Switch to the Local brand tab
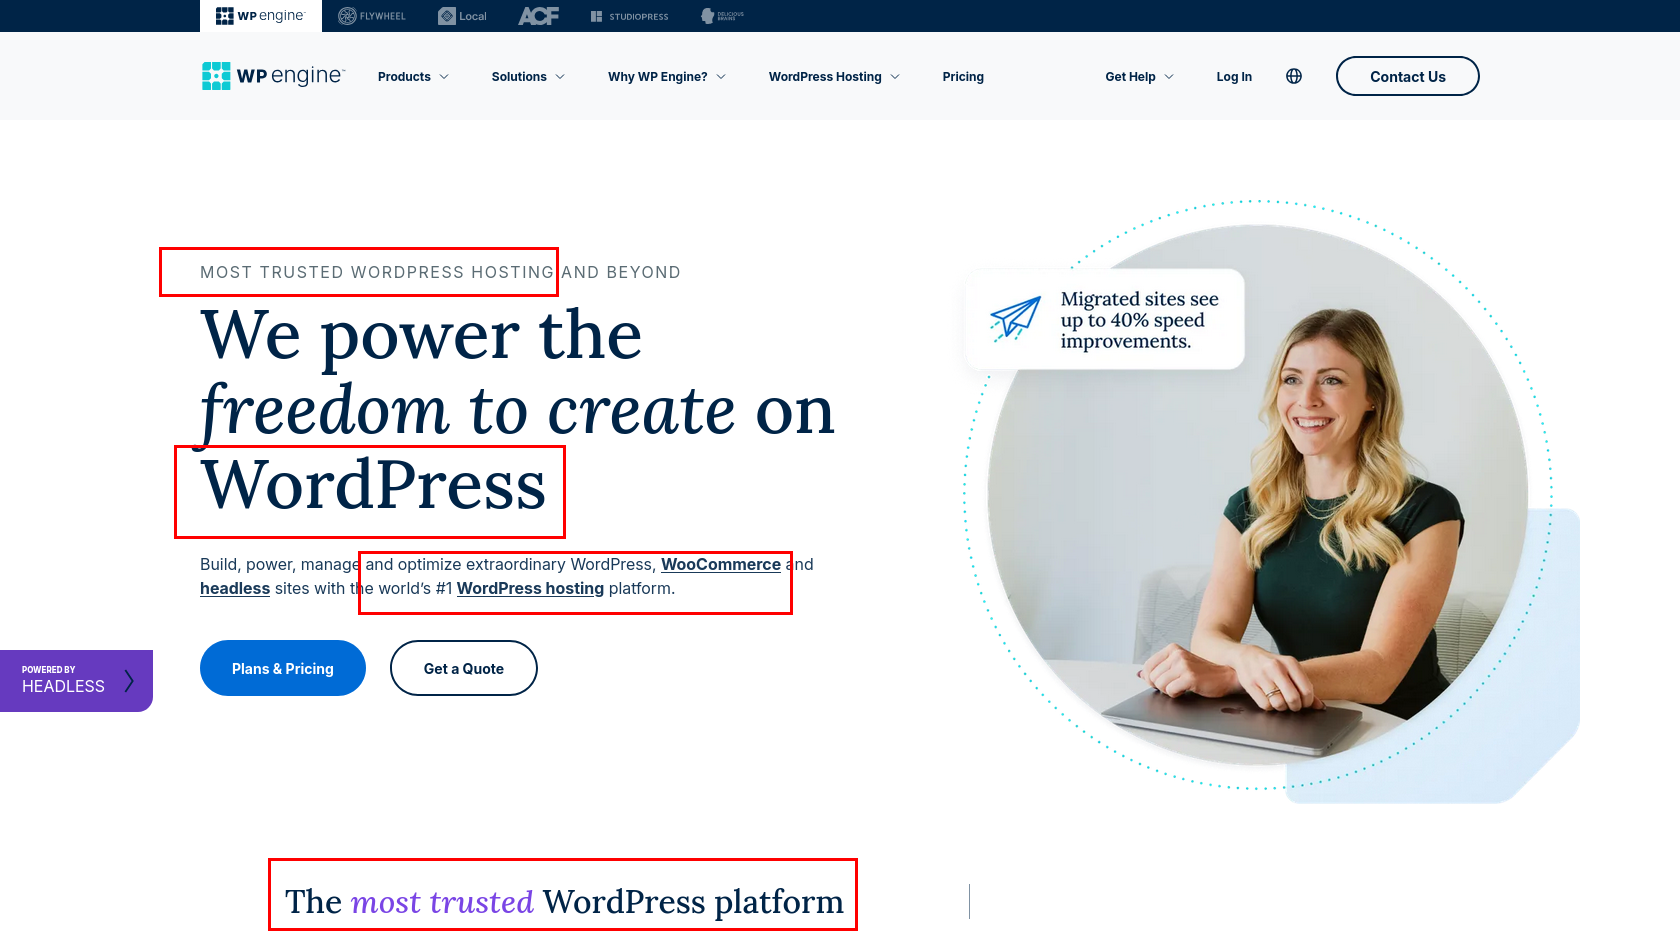The height and width of the screenshot is (936, 1680). [x=462, y=16]
